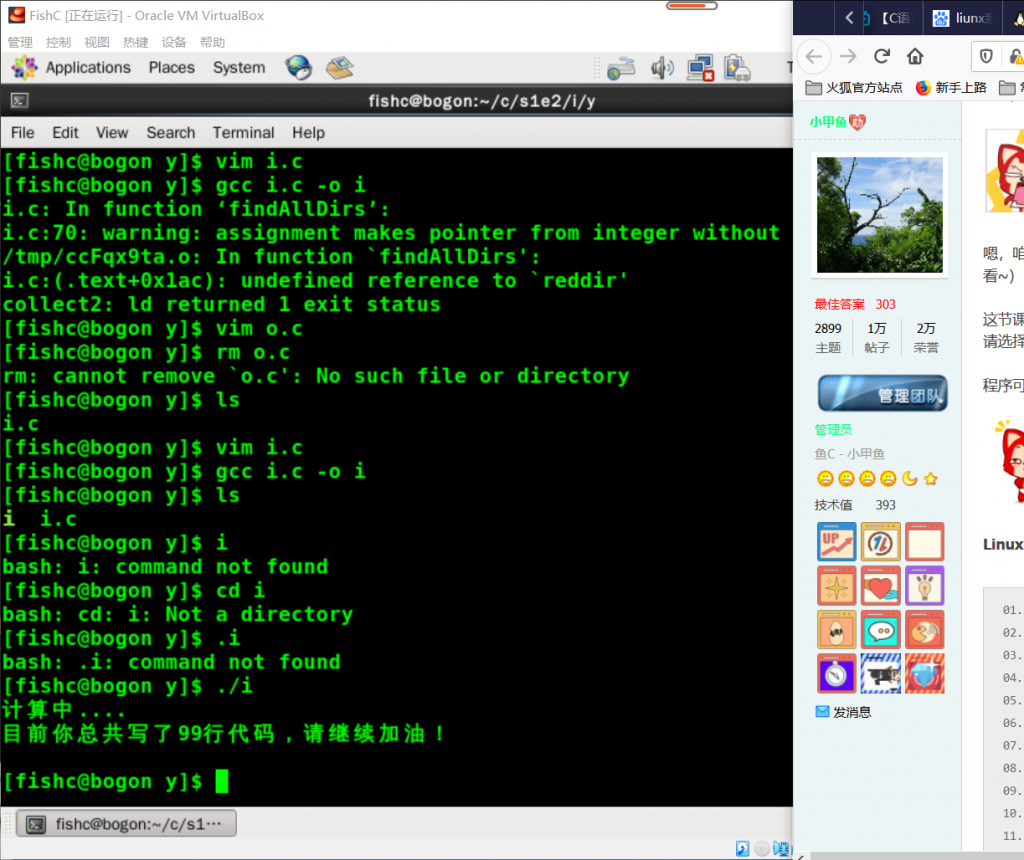Viewport: 1024px width, 860px height.
Task: Click the compass medal badge
Action: (x=836, y=673)
